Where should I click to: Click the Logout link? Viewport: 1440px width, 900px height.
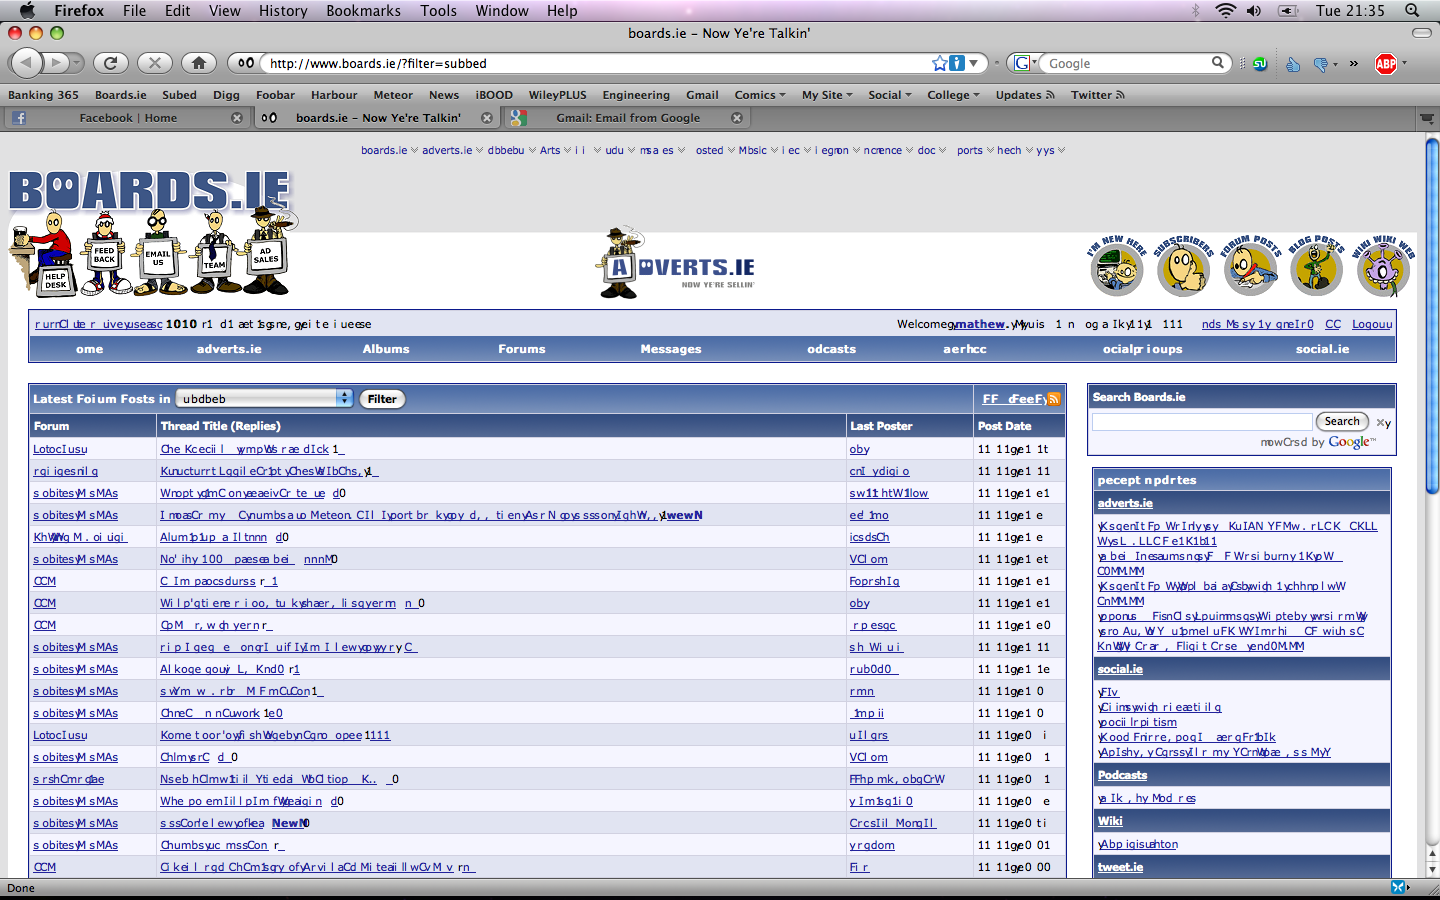[1372, 324]
